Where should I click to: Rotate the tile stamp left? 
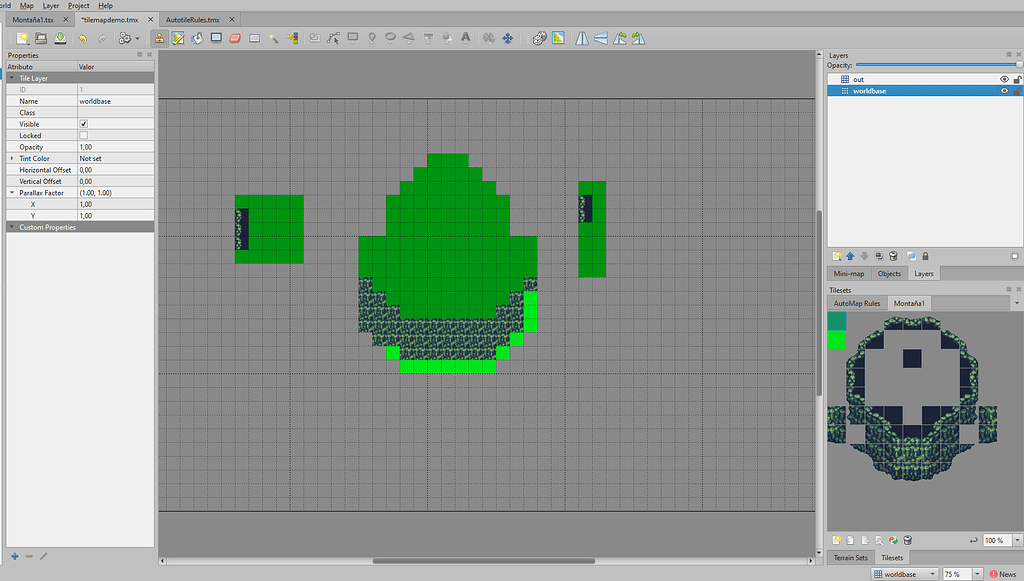(619, 37)
